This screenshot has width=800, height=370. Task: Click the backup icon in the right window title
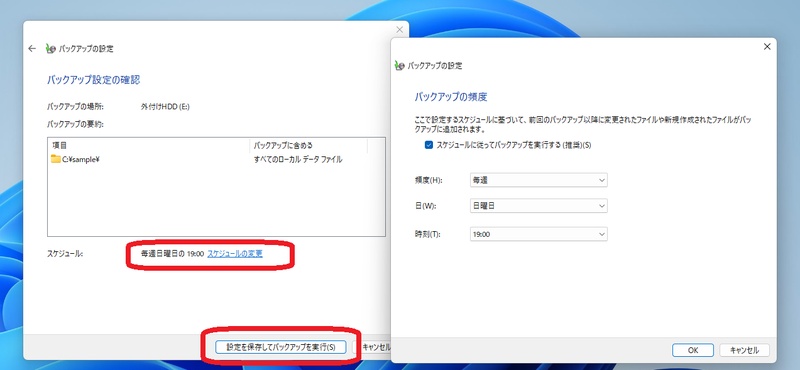click(399, 66)
